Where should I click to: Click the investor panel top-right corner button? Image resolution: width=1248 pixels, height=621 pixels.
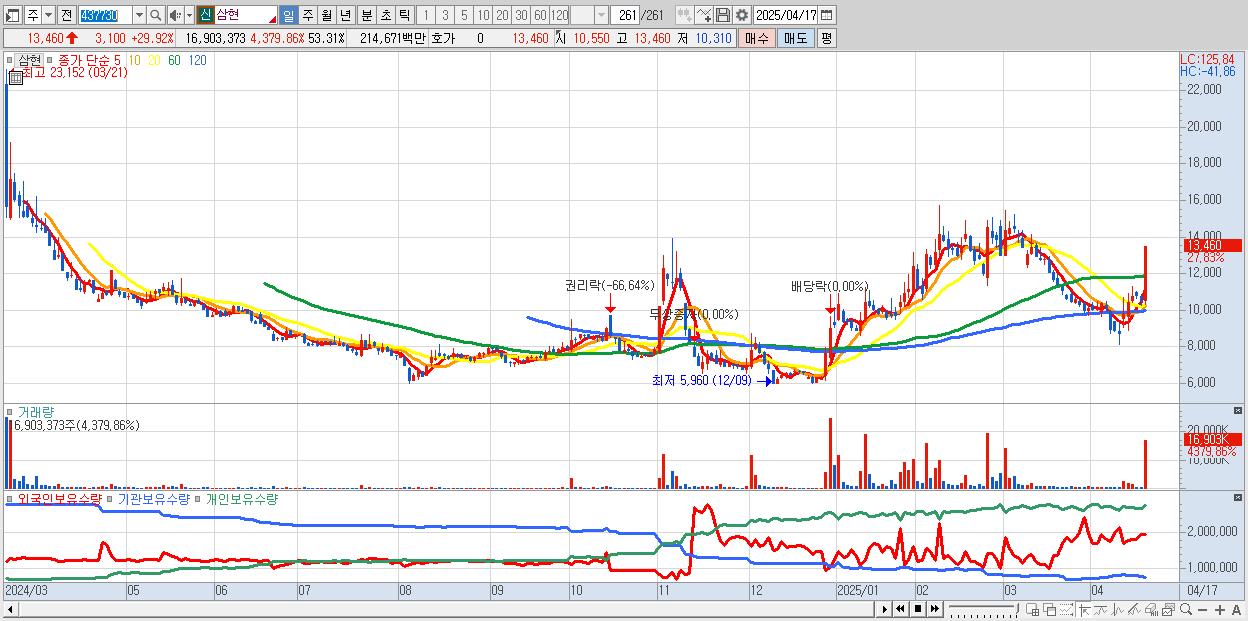[x=1240, y=497]
